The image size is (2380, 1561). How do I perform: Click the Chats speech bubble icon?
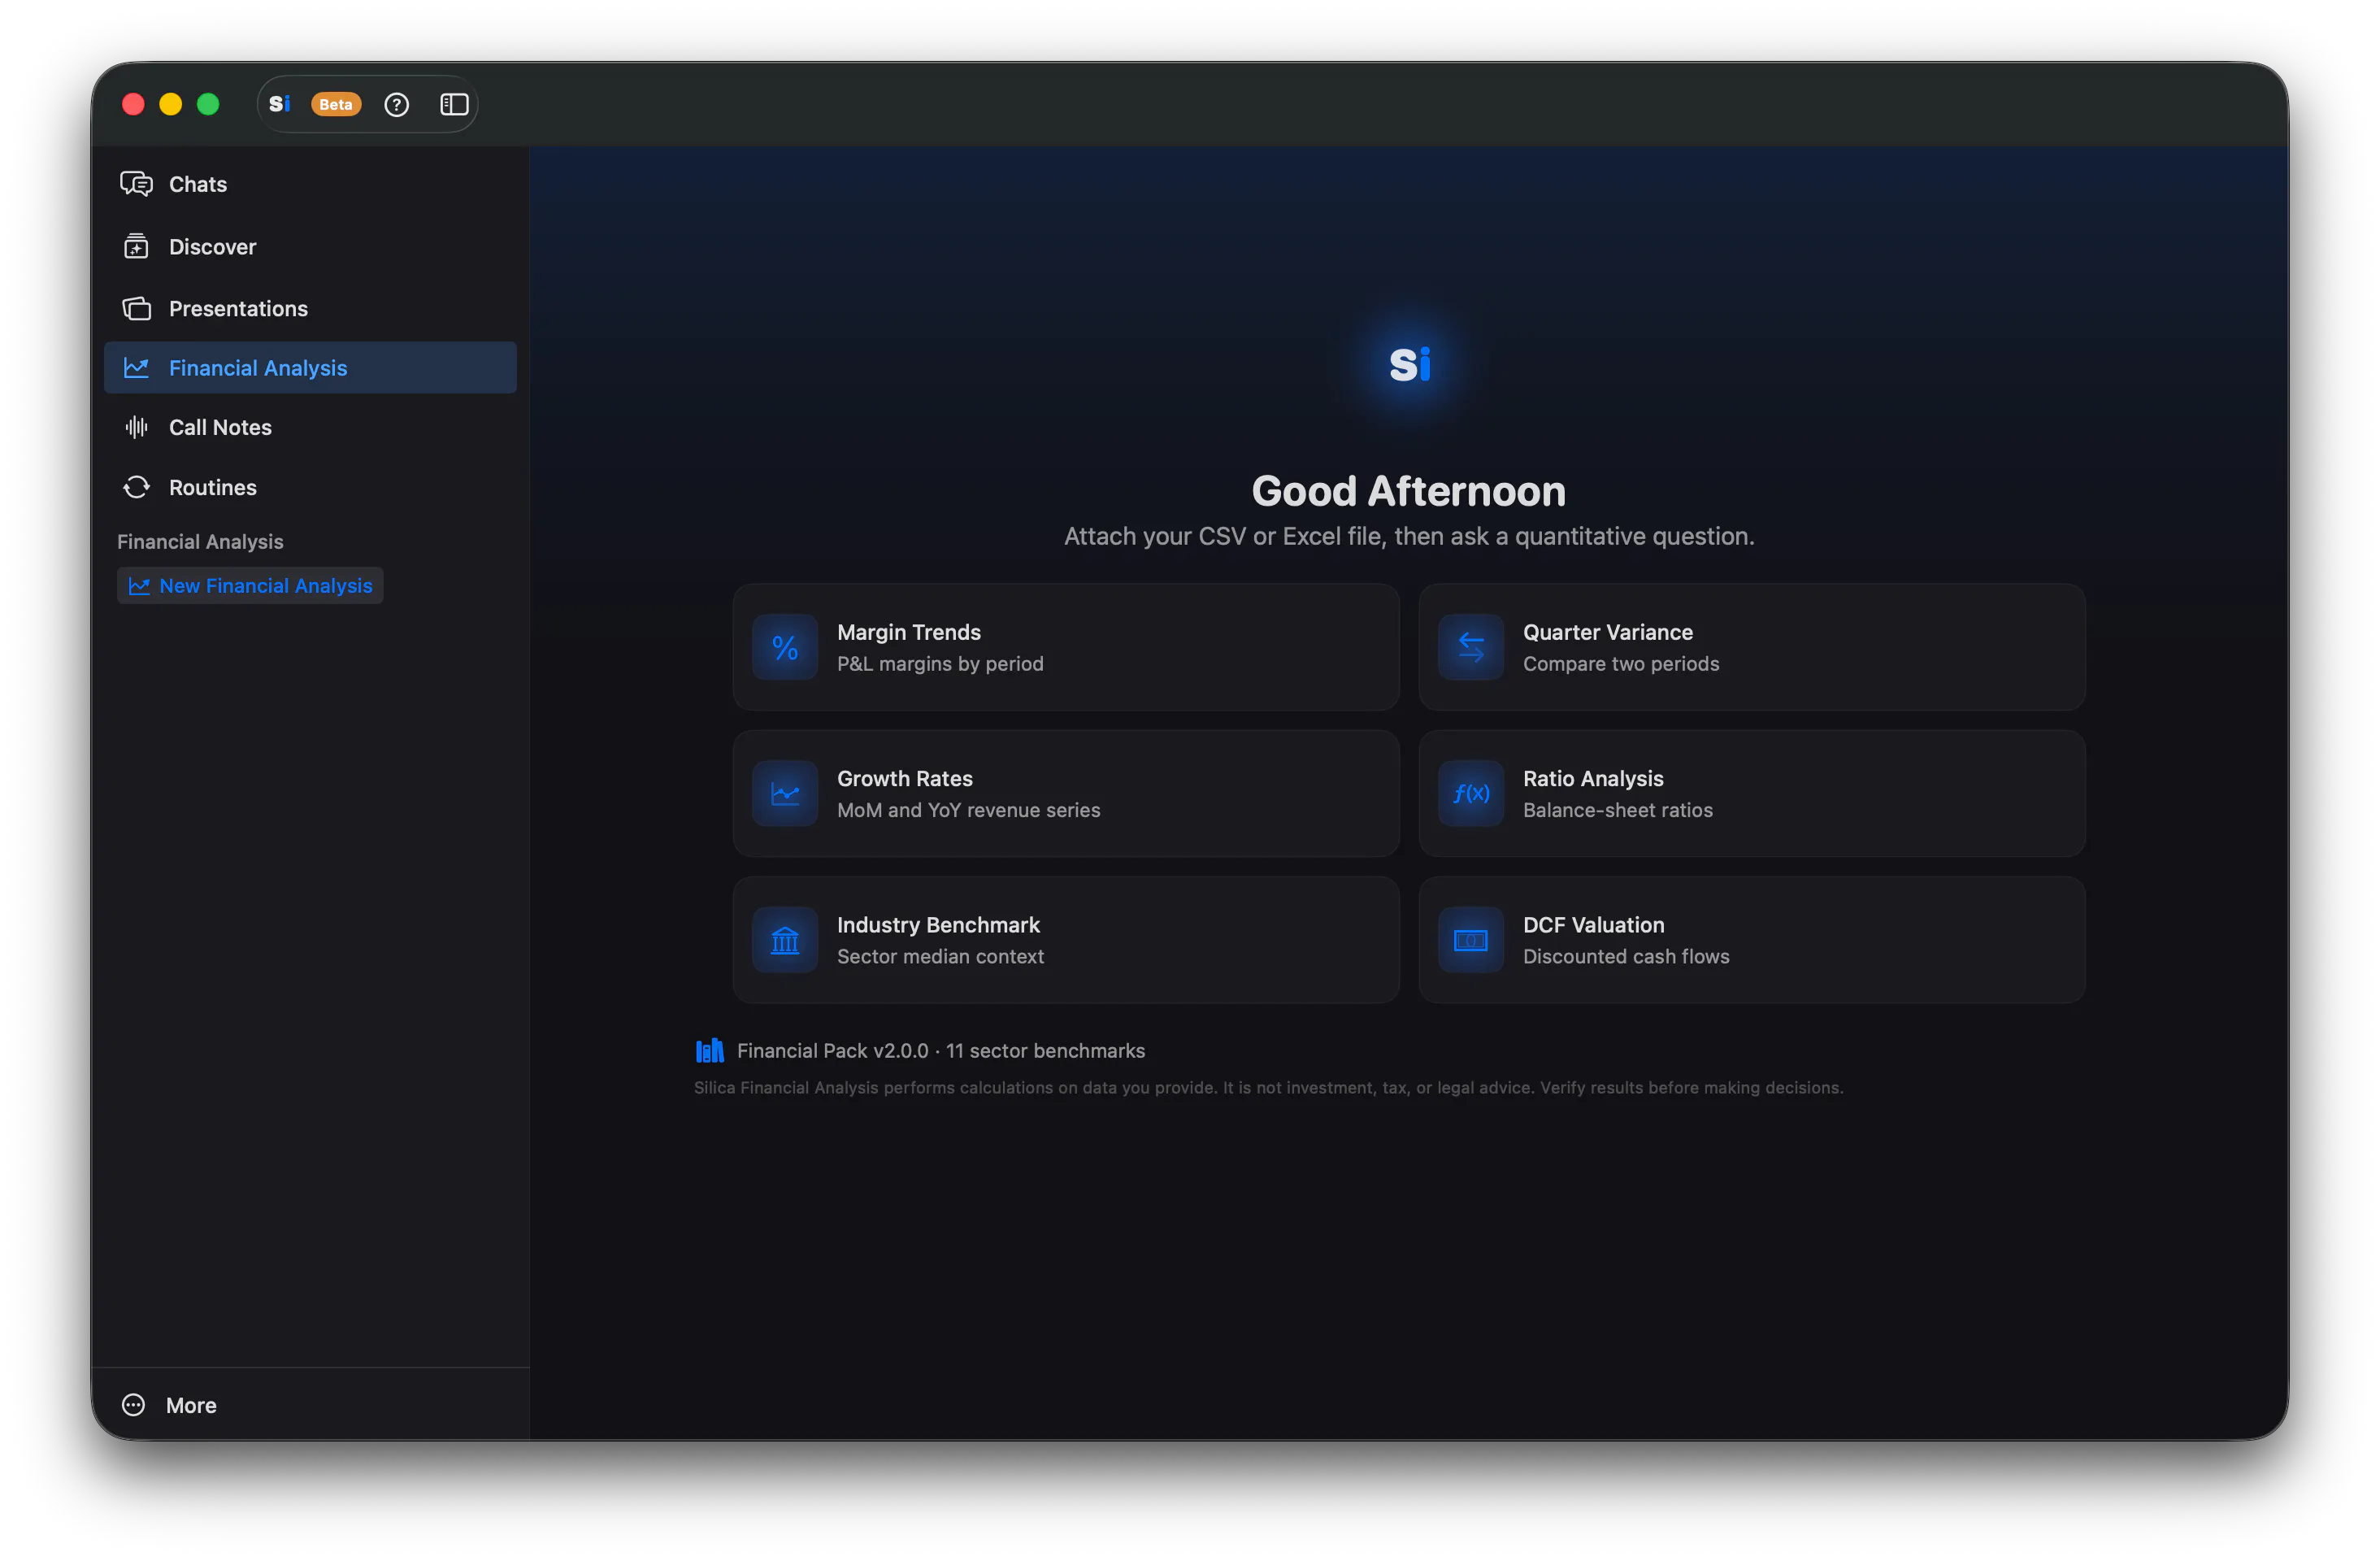click(x=136, y=184)
